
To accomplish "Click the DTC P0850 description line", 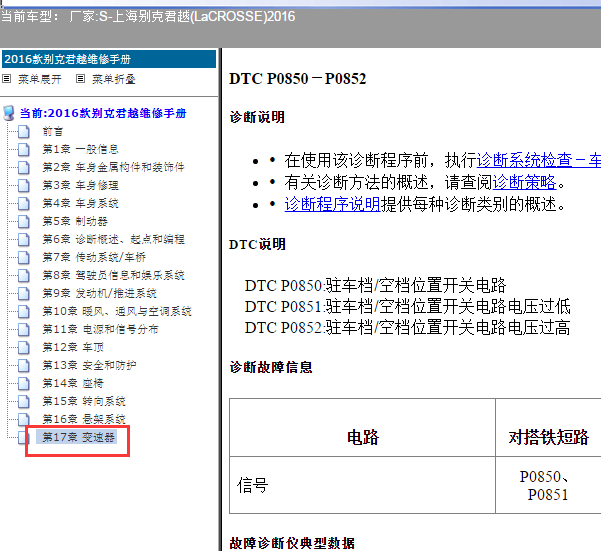I will pyautogui.click(x=376, y=285).
